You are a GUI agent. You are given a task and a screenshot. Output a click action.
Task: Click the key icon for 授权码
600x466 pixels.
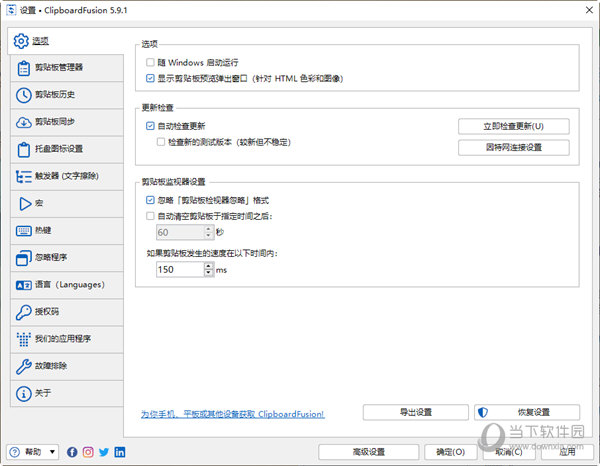point(23,312)
